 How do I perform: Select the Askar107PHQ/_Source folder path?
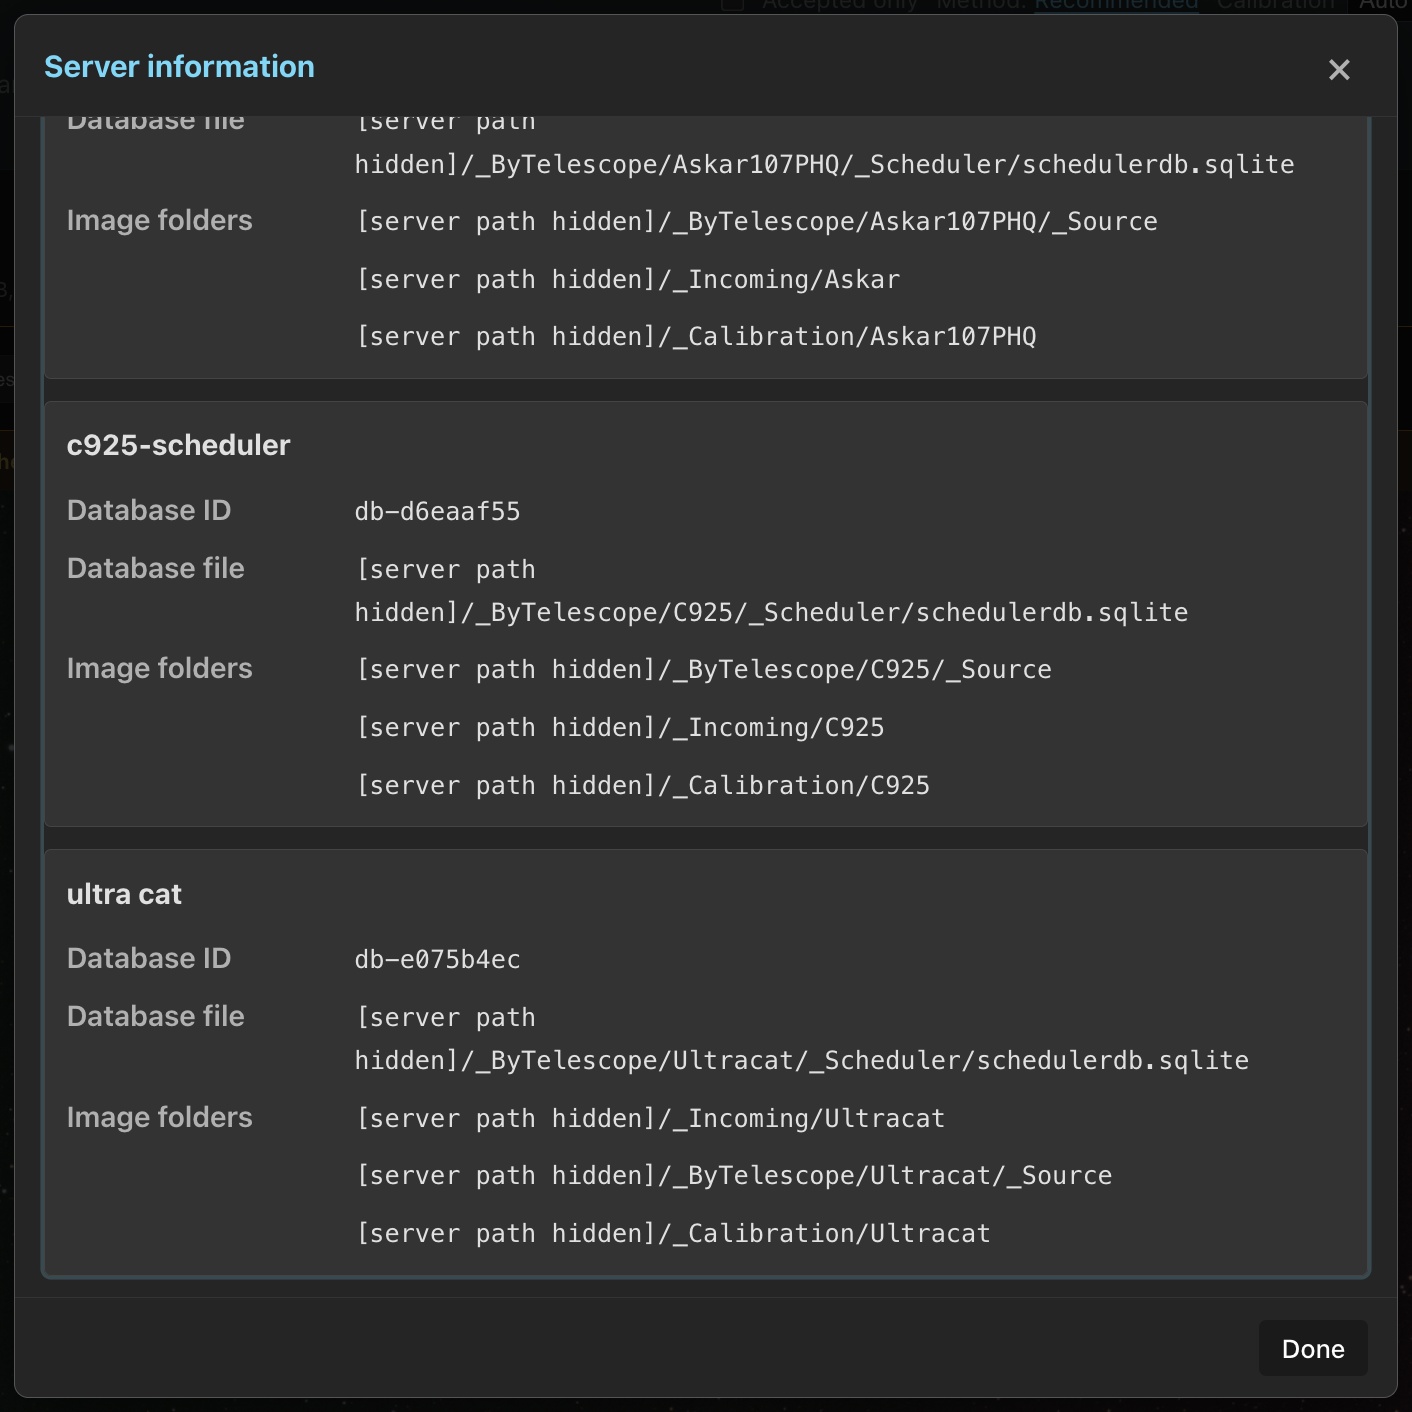tap(757, 221)
